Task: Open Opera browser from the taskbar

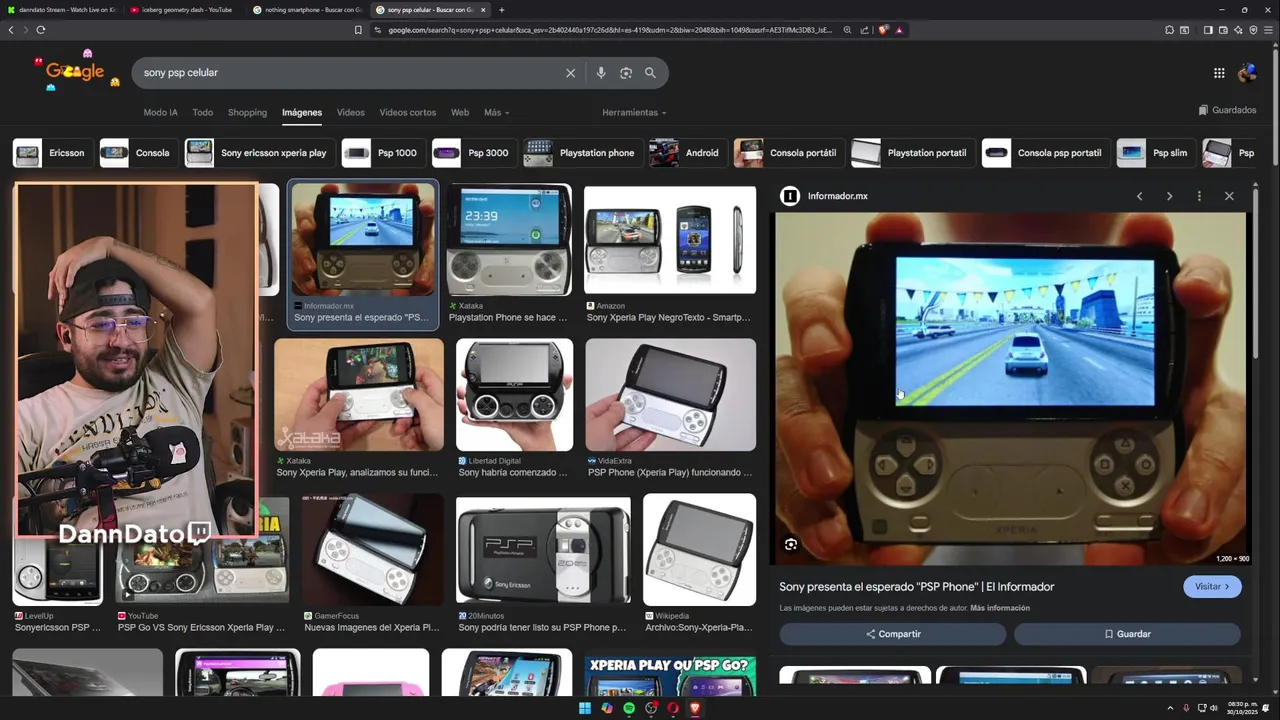Action: (673, 708)
